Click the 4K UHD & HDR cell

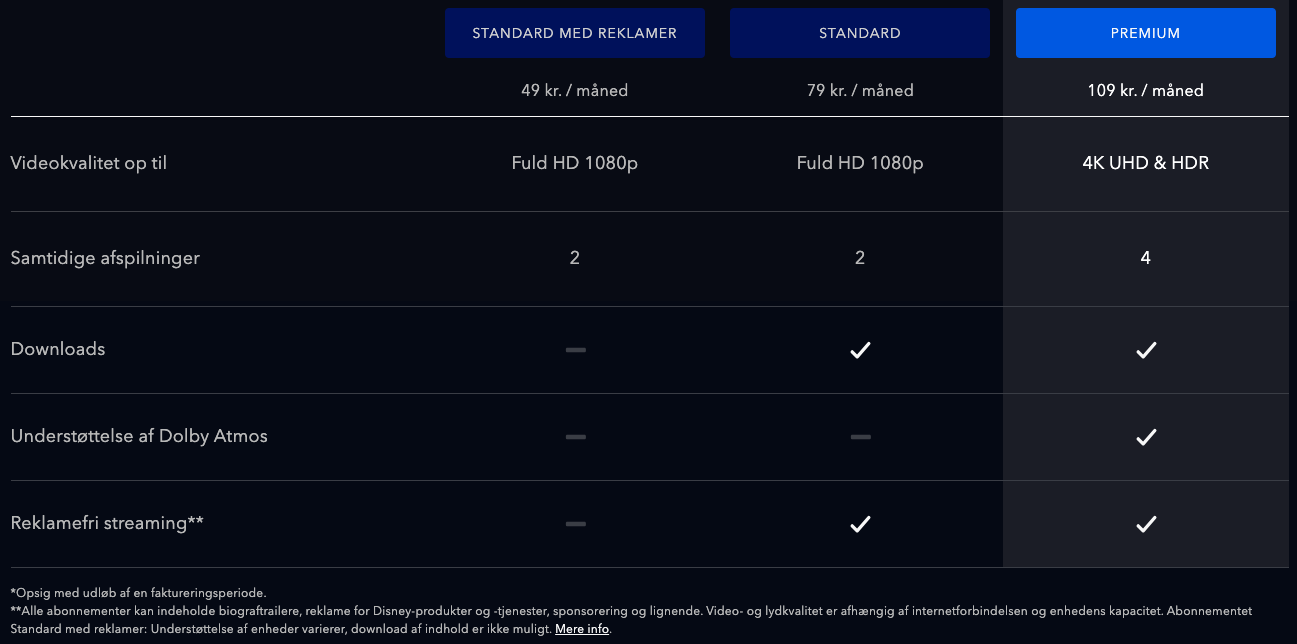click(1145, 163)
